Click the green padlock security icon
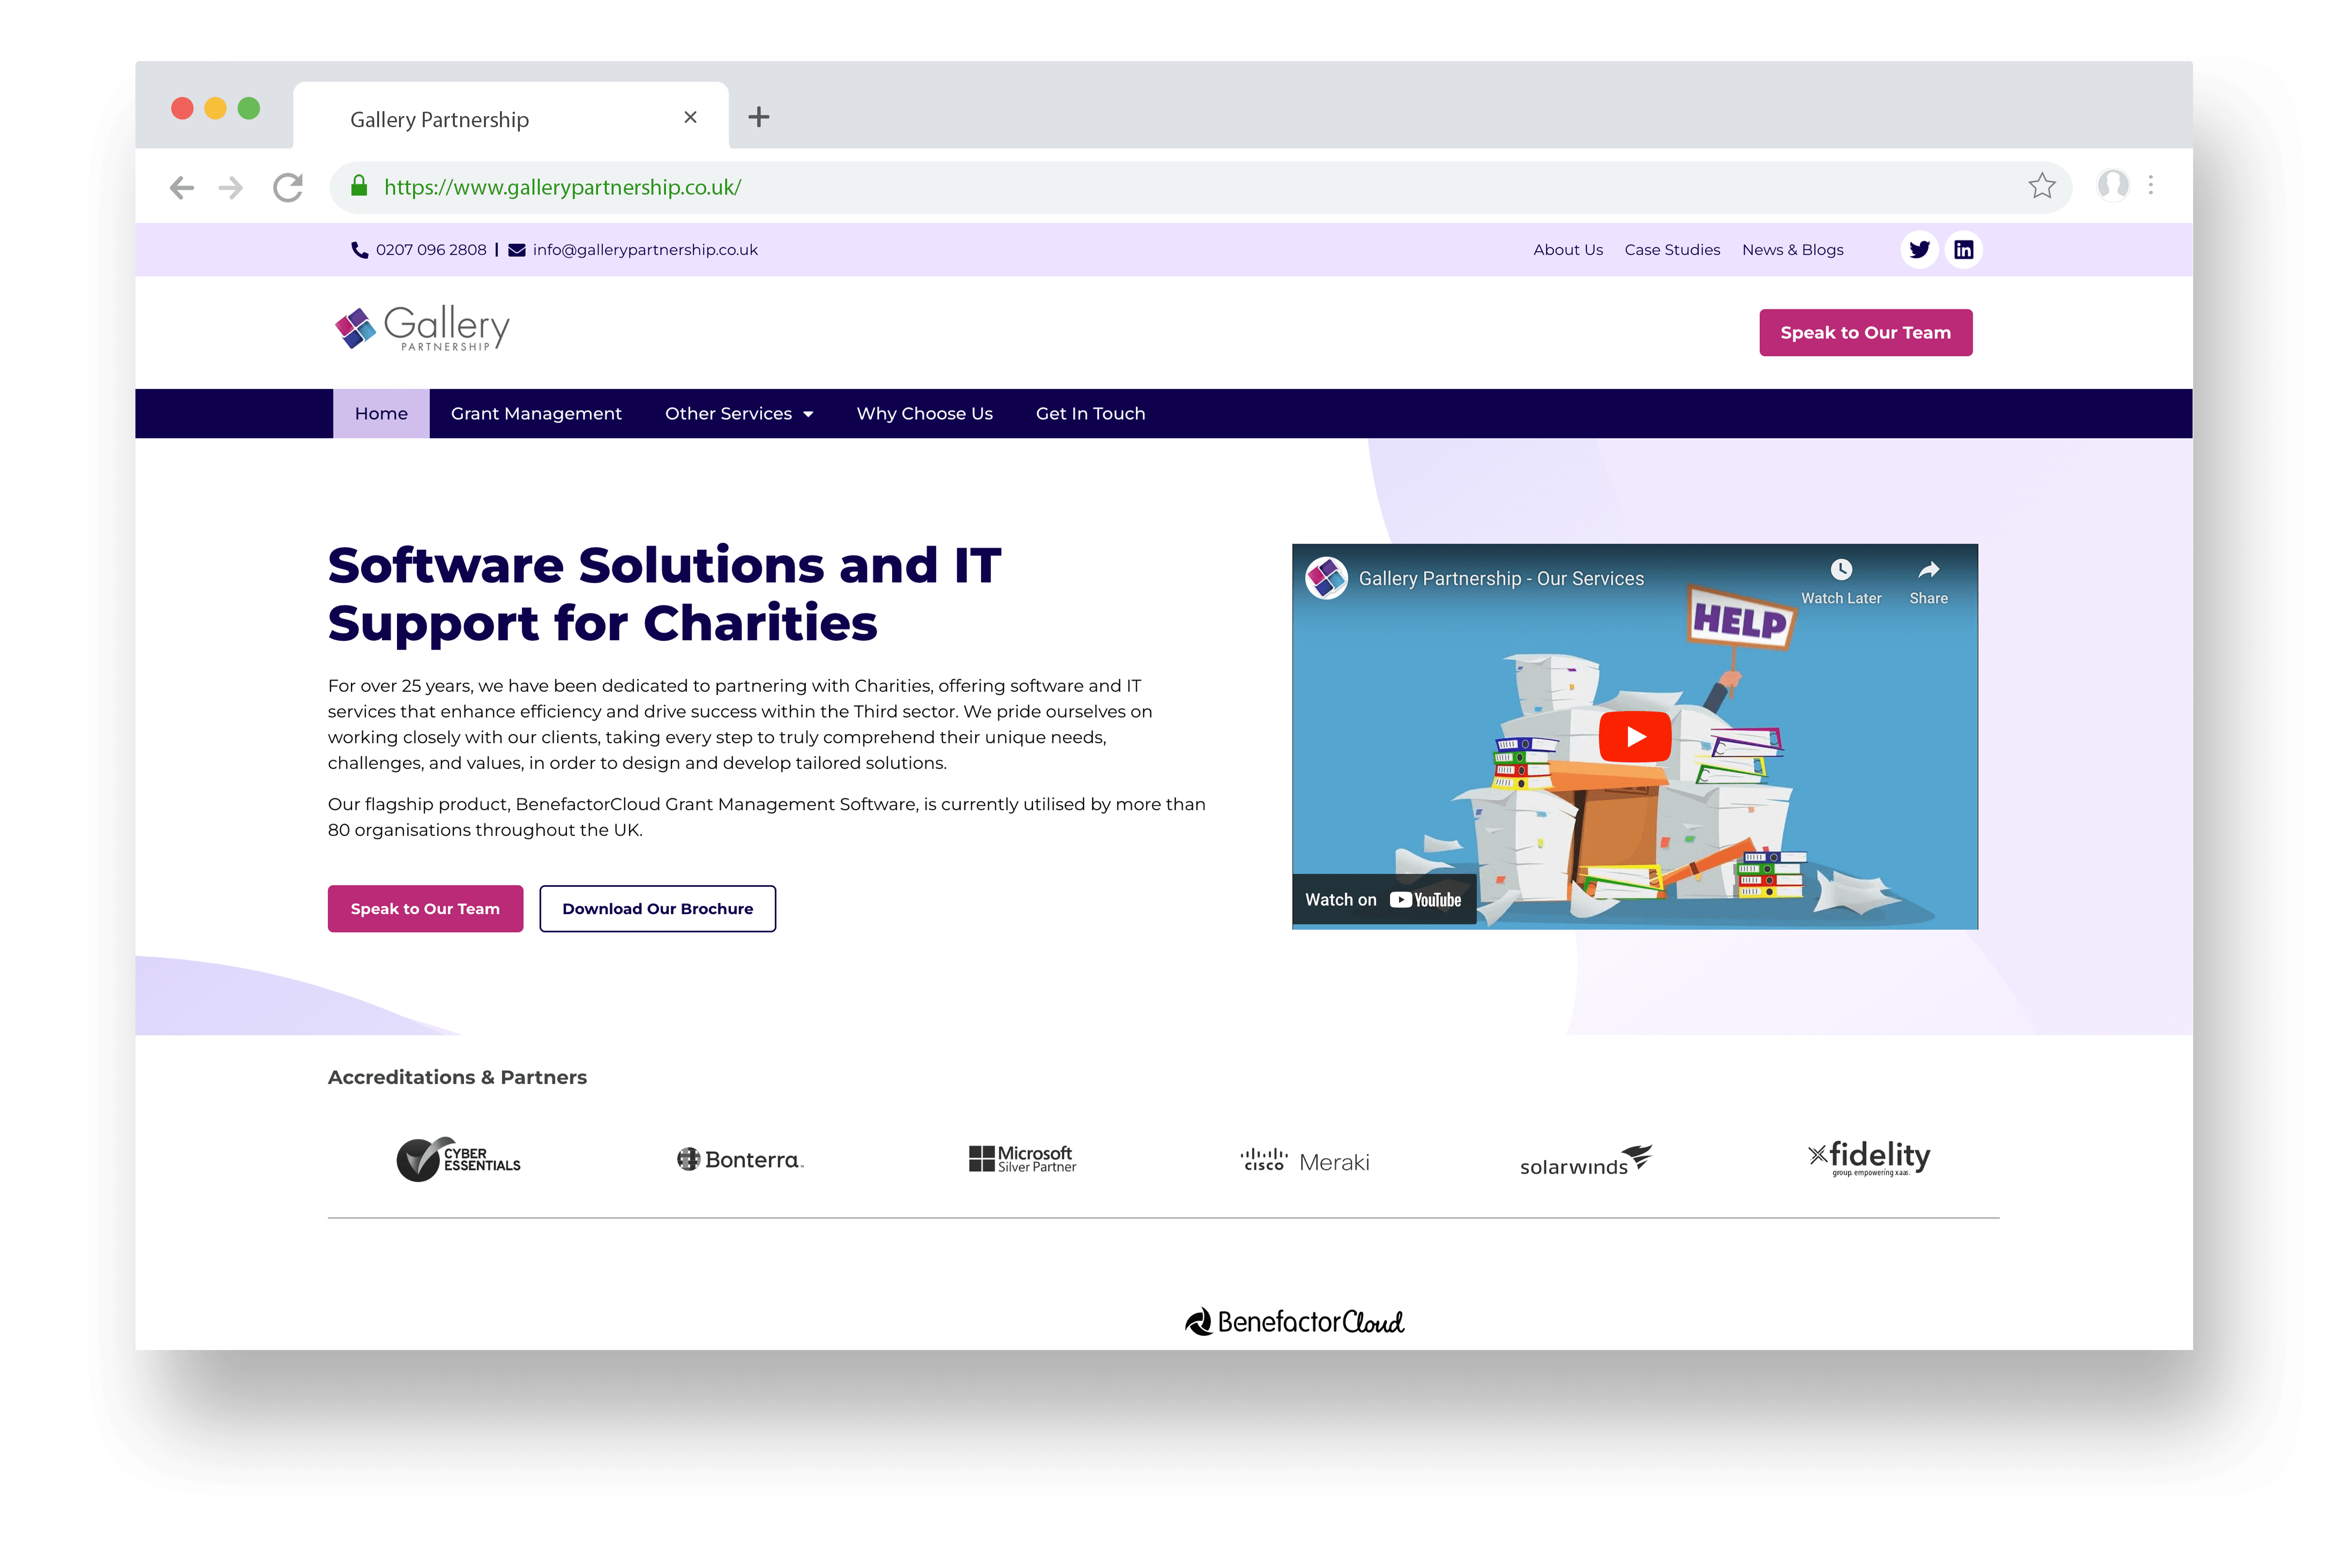2329x1568 pixels. pyautogui.click(x=359, y=186)
